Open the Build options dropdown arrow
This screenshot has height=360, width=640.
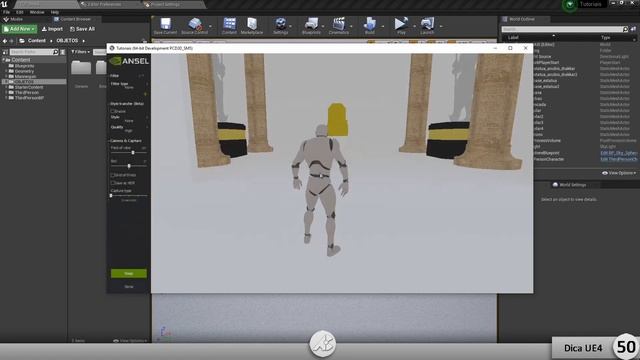(x=382, y=26)
